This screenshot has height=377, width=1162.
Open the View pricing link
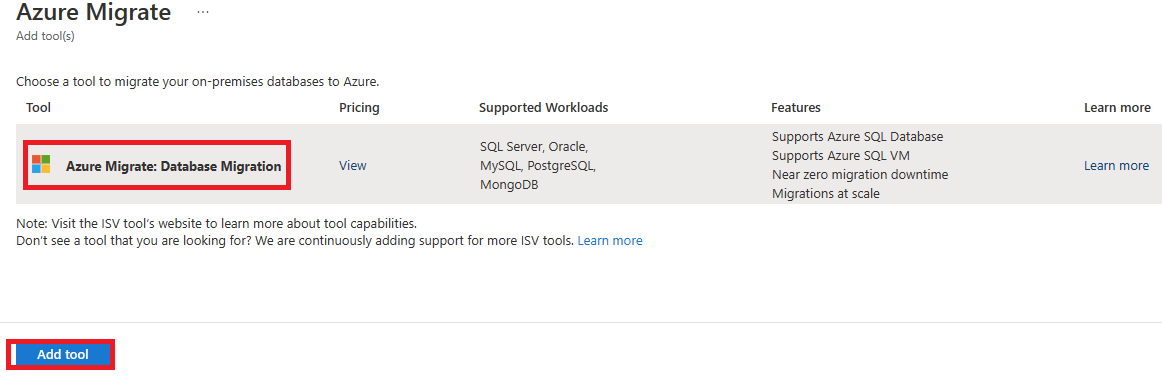pyautogui.click(x=353, y=165)
